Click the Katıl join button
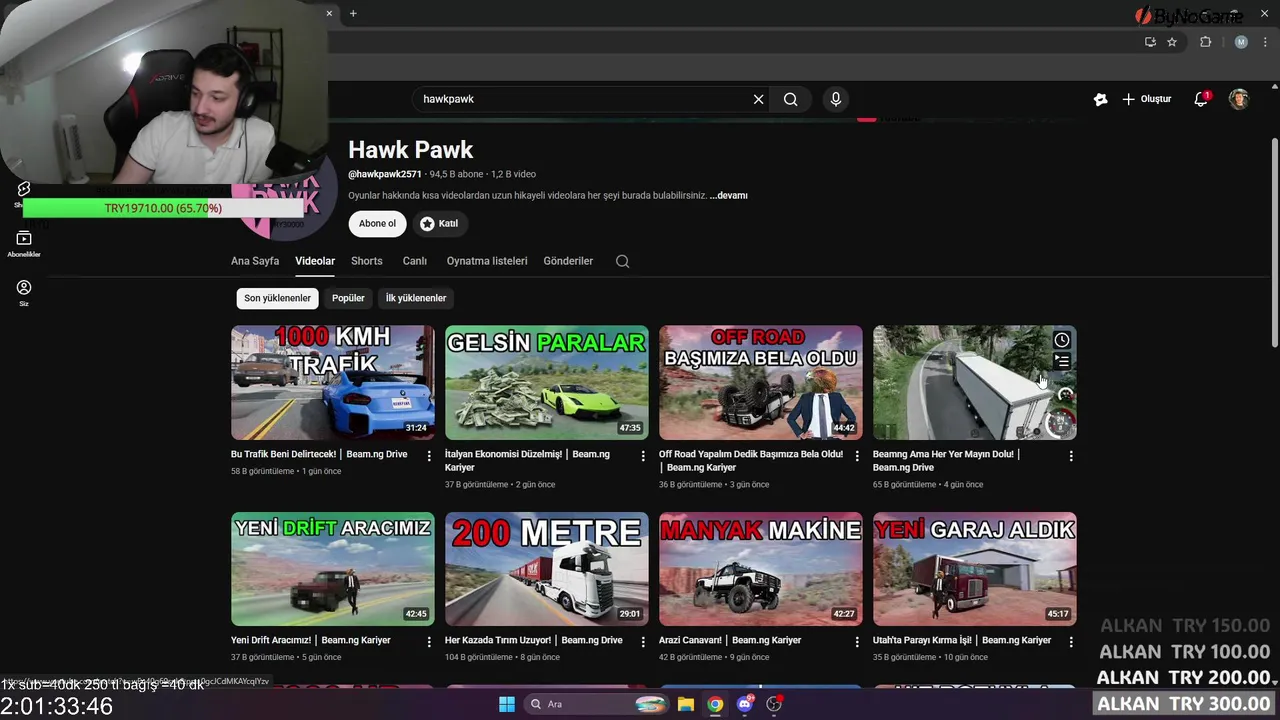Screen dimensions: 1280x720 click(440, 224)
